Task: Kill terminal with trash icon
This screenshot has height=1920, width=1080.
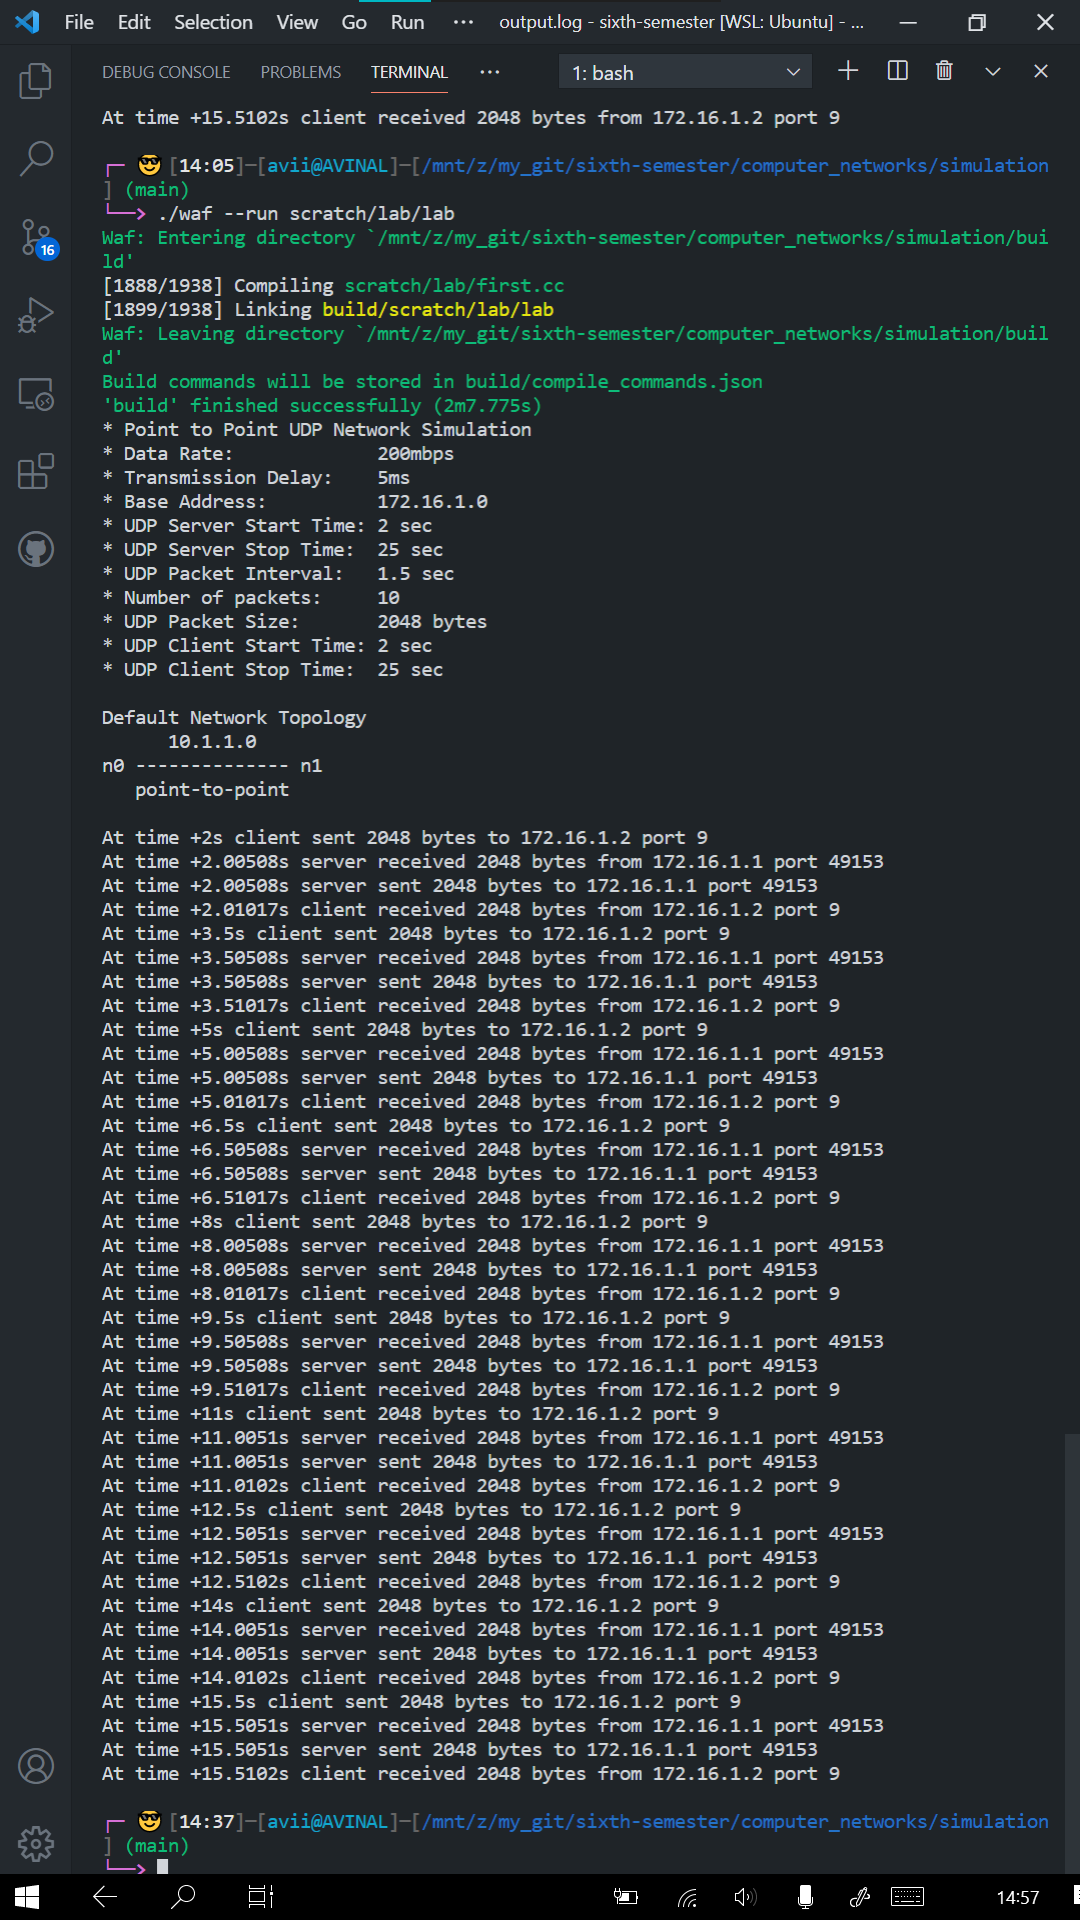Action: point(944,71)
